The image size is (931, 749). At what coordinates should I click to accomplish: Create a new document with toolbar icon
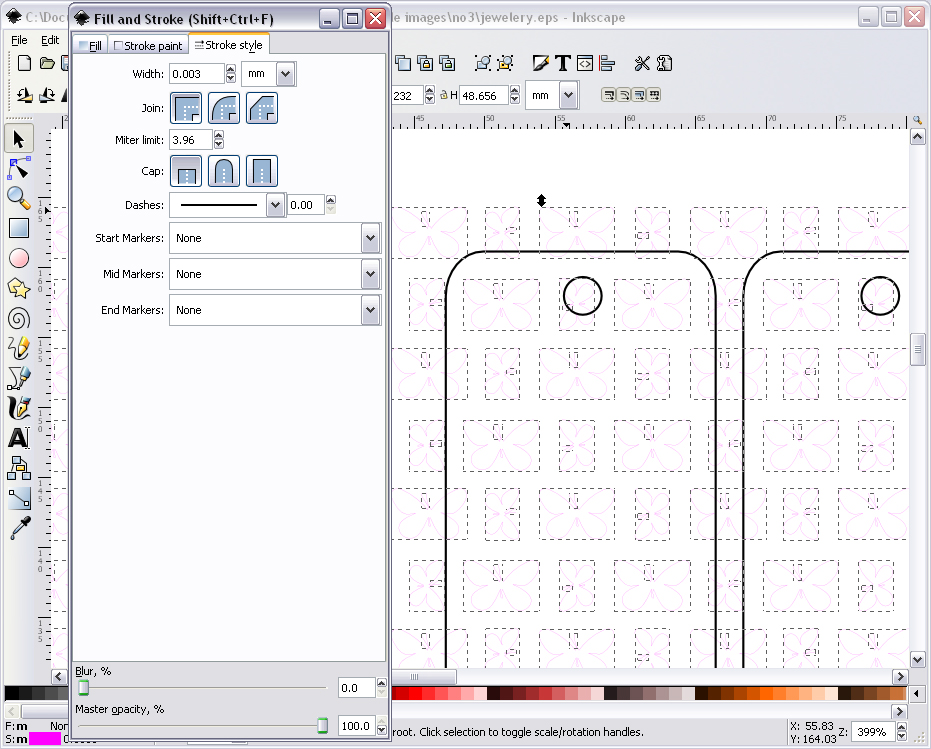[24, 63]
